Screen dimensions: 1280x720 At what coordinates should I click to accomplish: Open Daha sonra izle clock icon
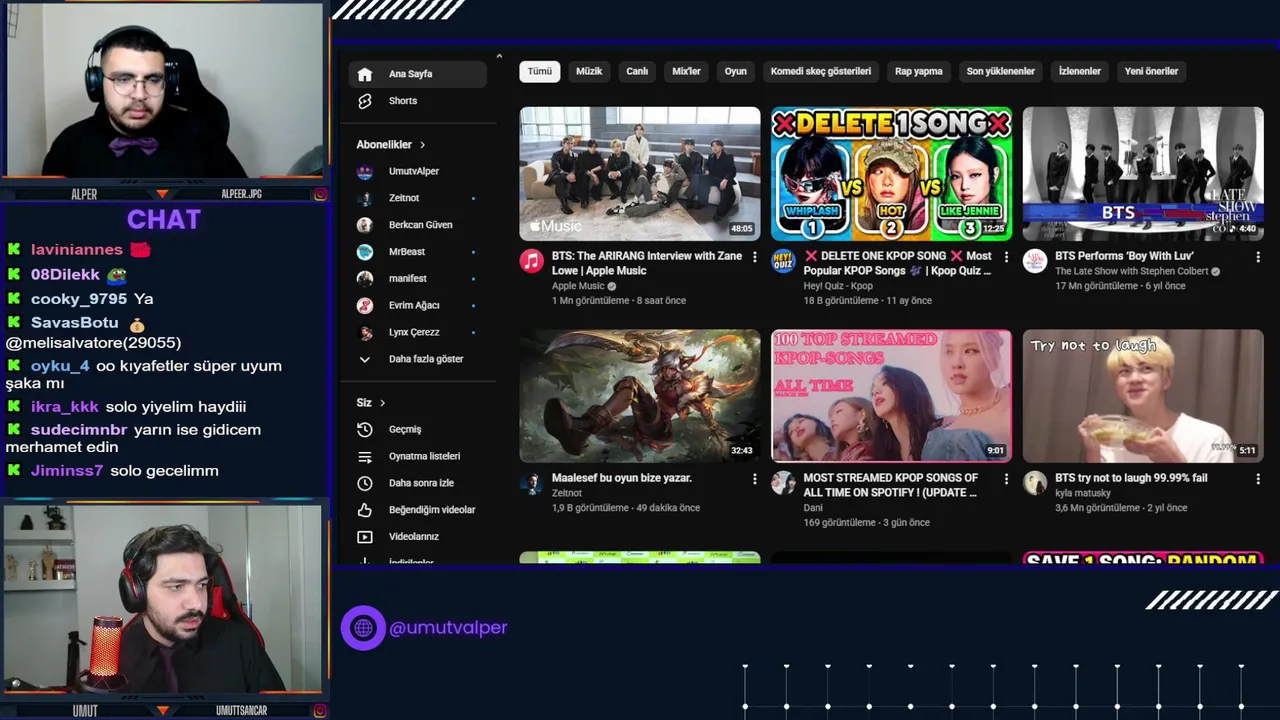365,483
